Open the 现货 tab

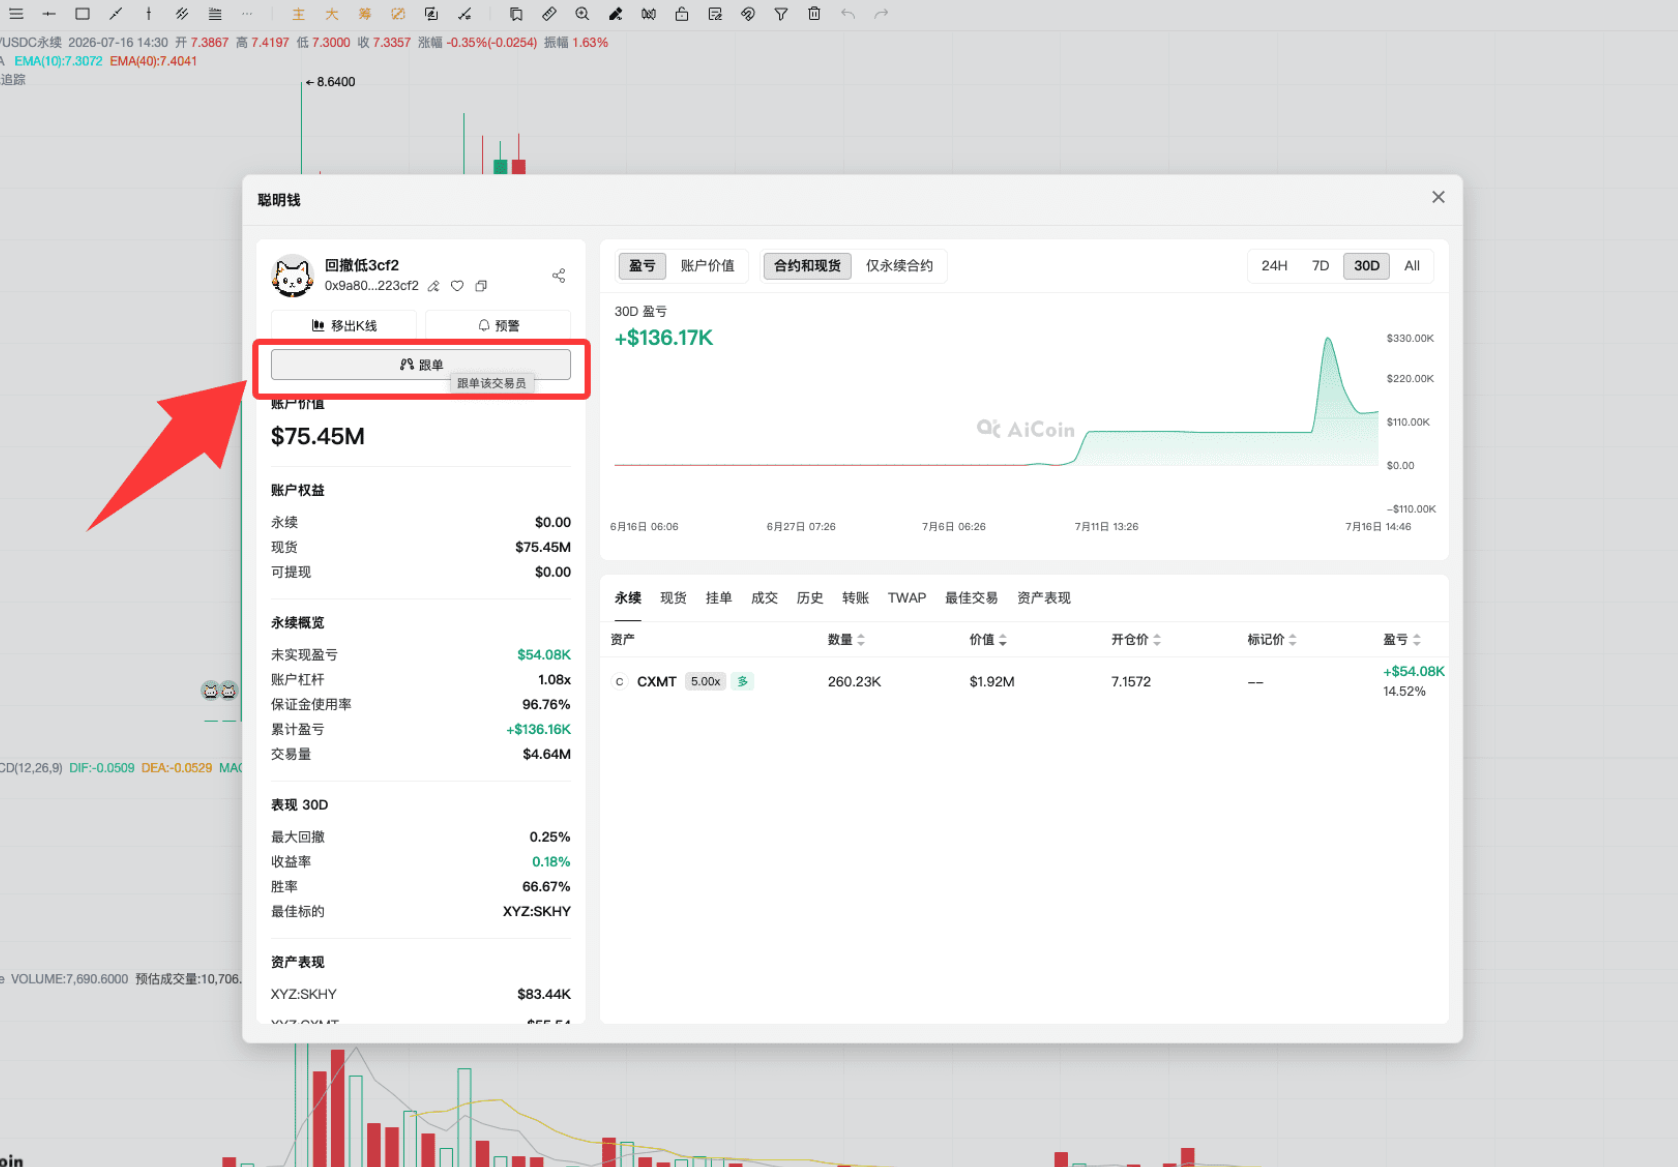coord(673,598)
